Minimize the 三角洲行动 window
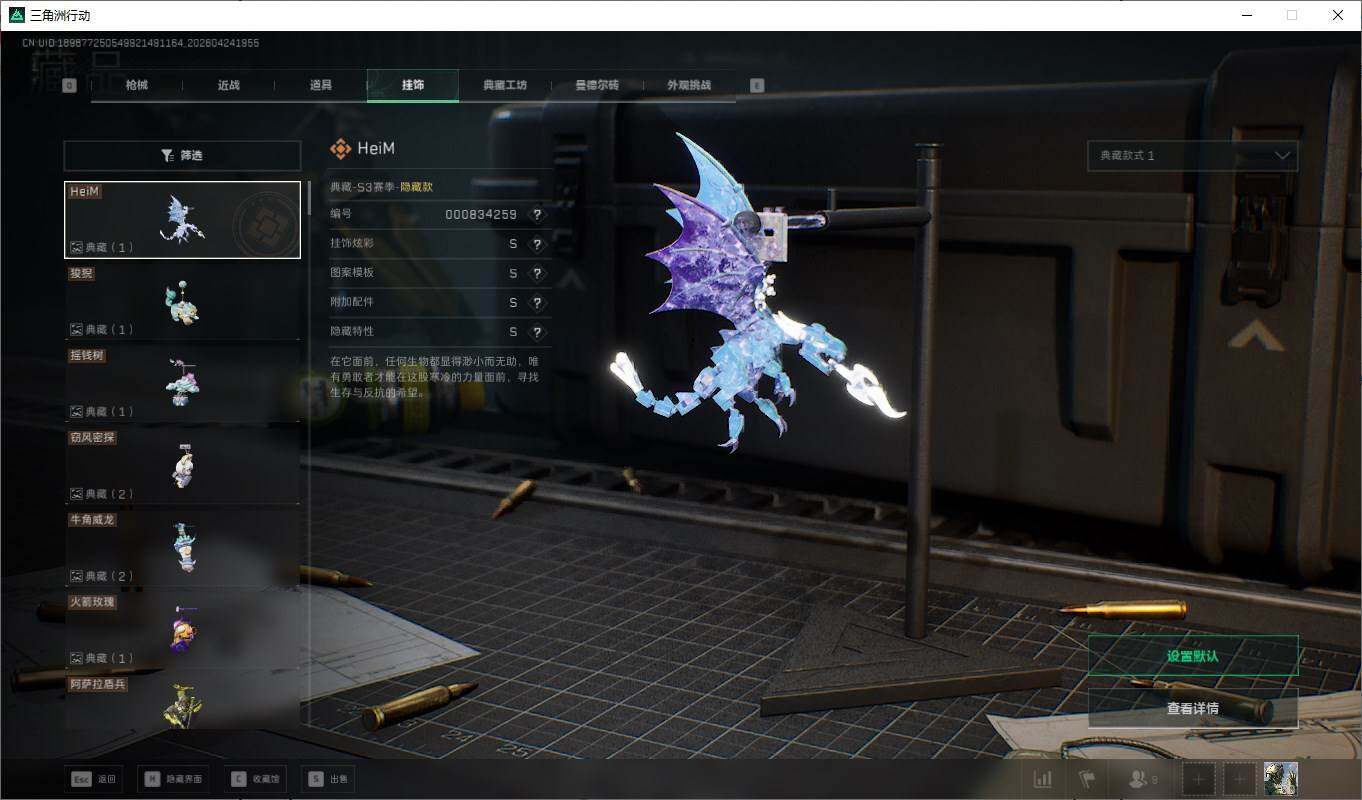1362x800 pixels. 1246,15
